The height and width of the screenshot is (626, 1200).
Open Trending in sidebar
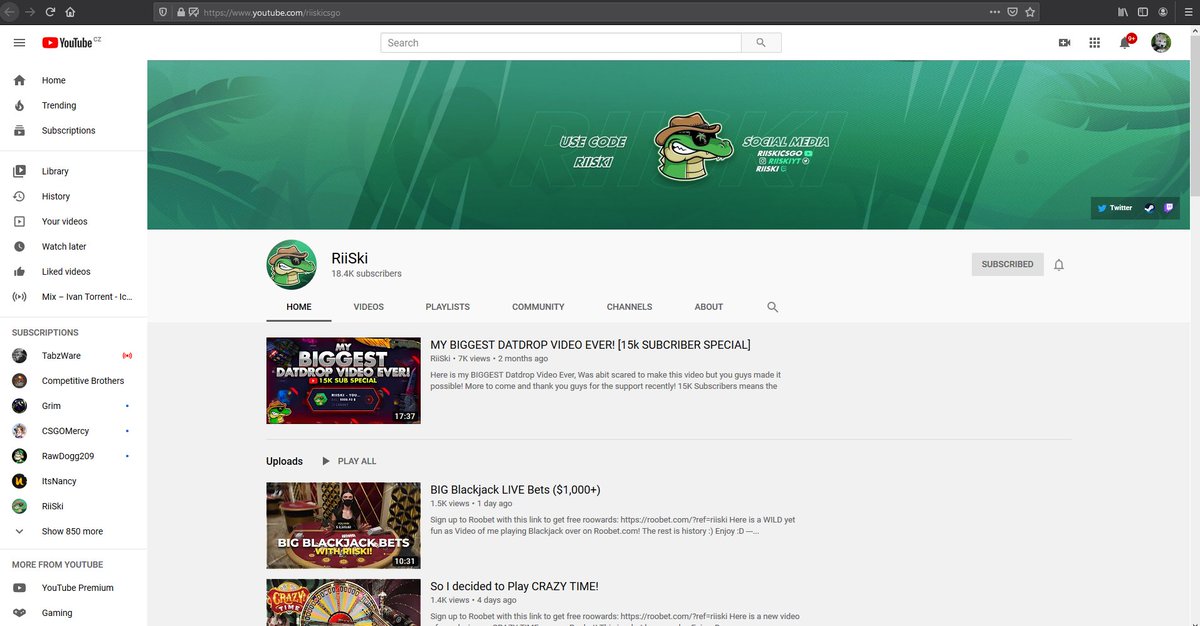pyautogui.click(x=73, y=106)
